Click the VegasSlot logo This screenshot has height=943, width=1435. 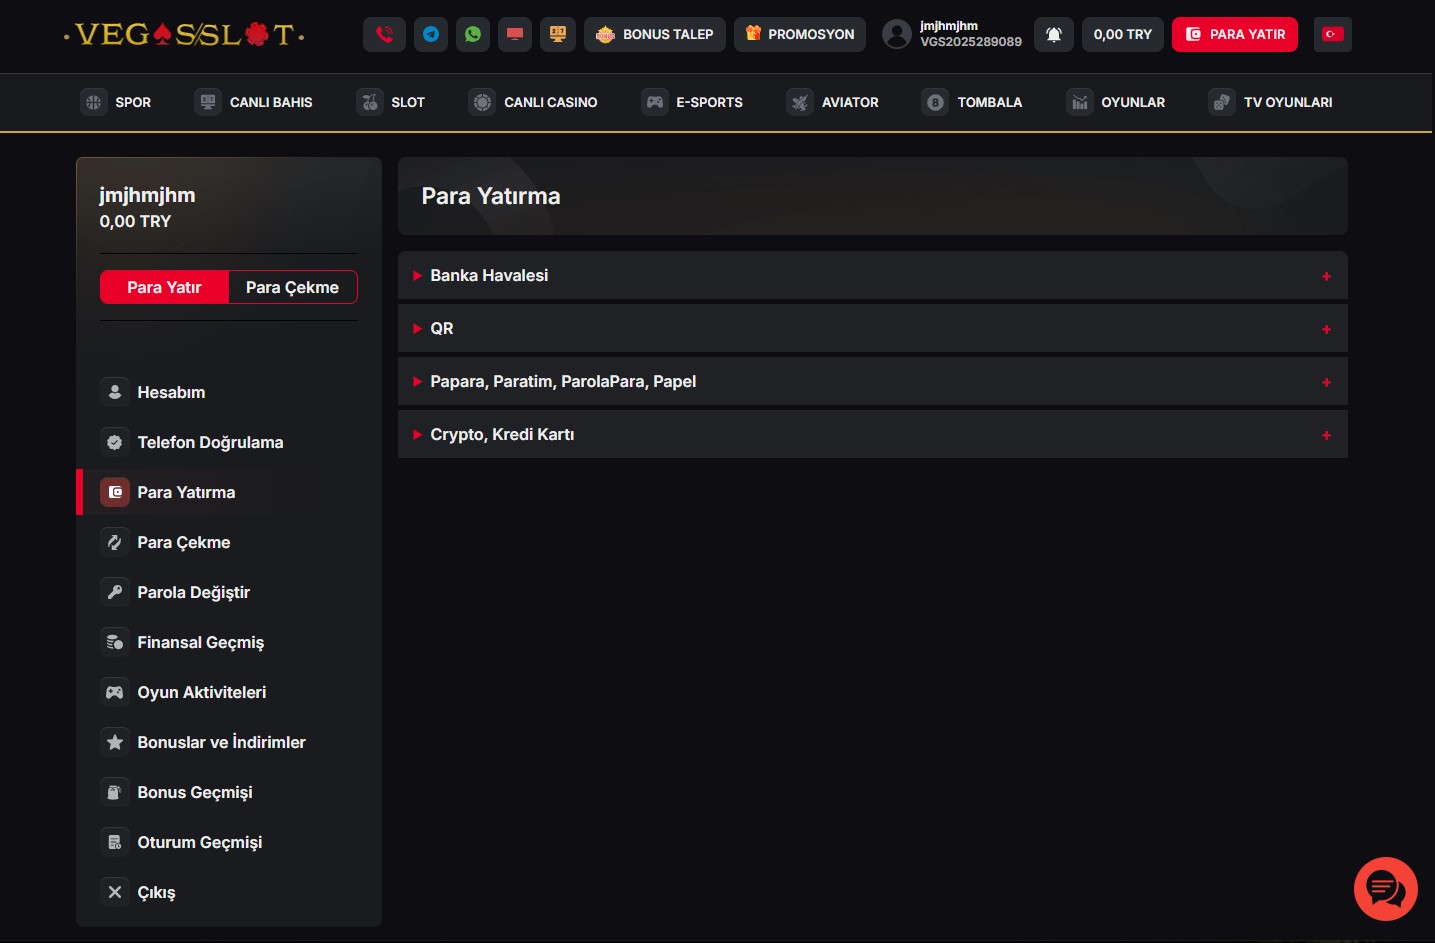pos(185,35)
